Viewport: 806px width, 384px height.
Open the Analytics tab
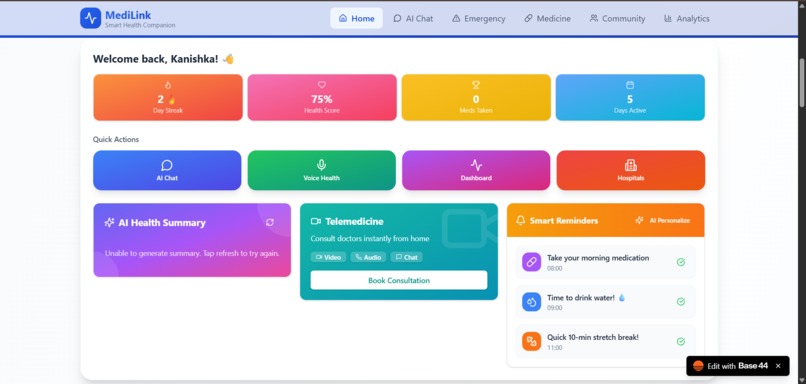[x=687, y=19]
